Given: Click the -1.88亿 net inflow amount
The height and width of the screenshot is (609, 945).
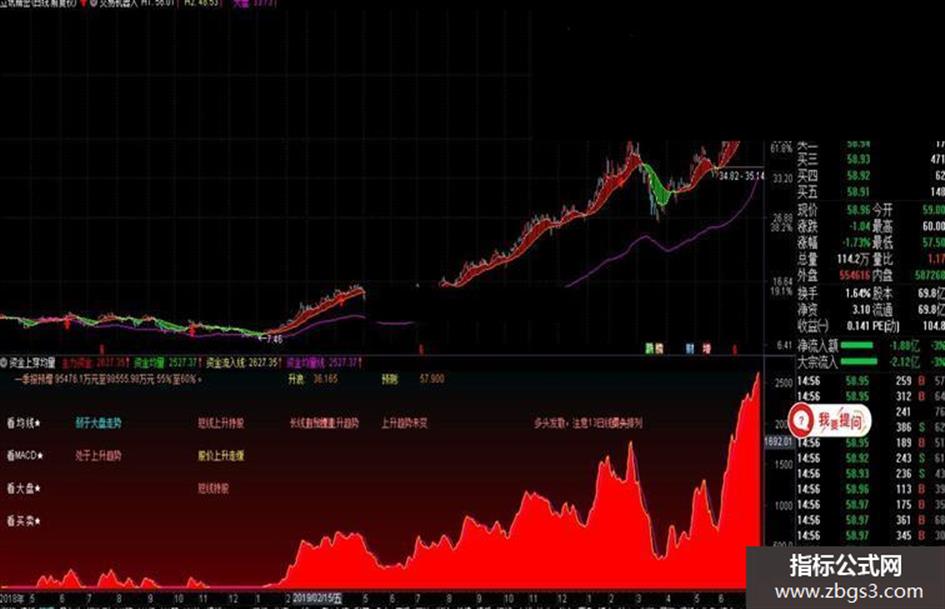Looking at the screenshot, I should pos(905,346).
